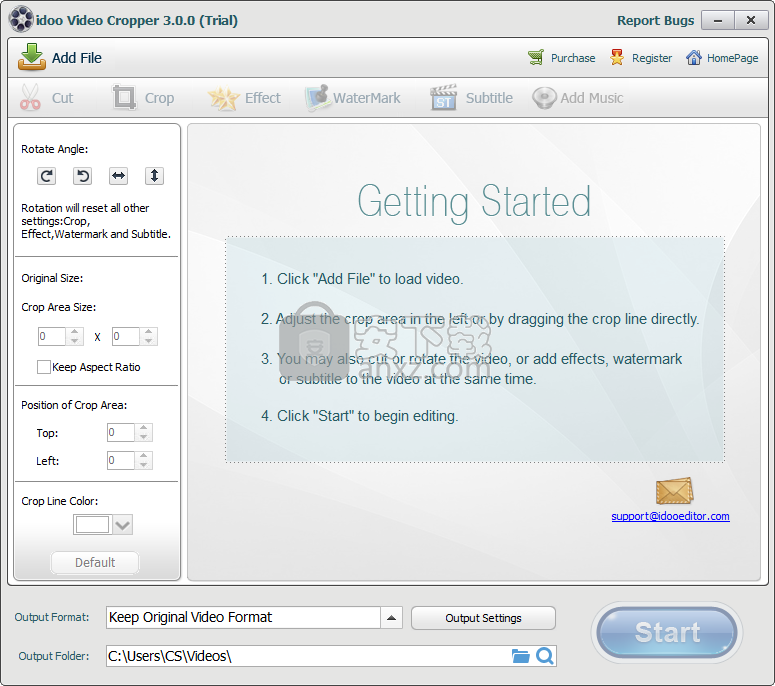Switch to the Cut tab label

click(x=63, y=98)
